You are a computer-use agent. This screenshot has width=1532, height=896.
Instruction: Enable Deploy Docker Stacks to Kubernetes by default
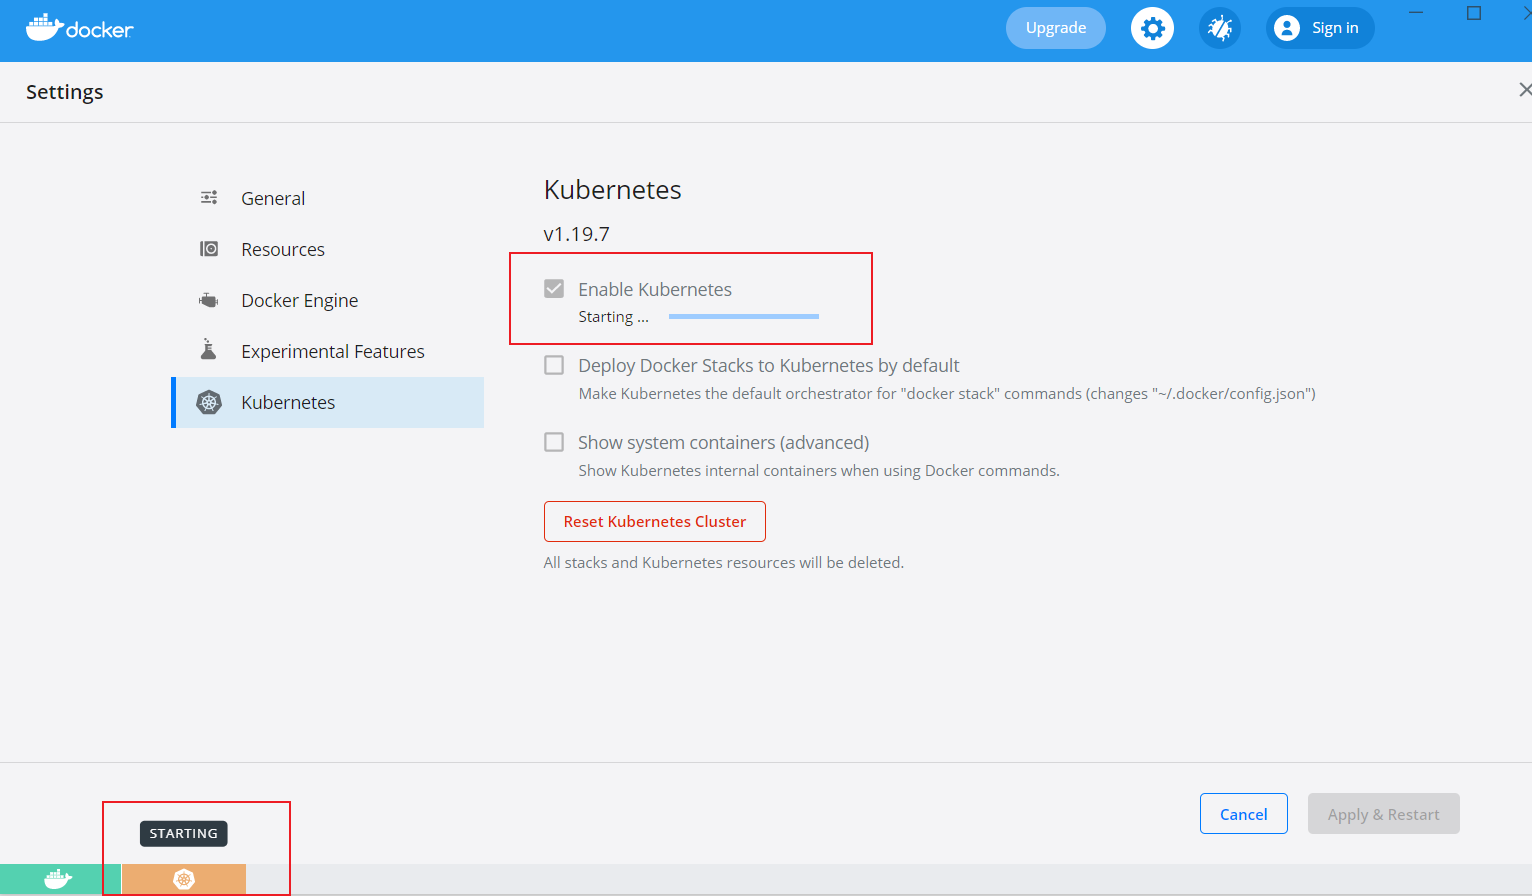pyautogui.click(x=554, y=365)
